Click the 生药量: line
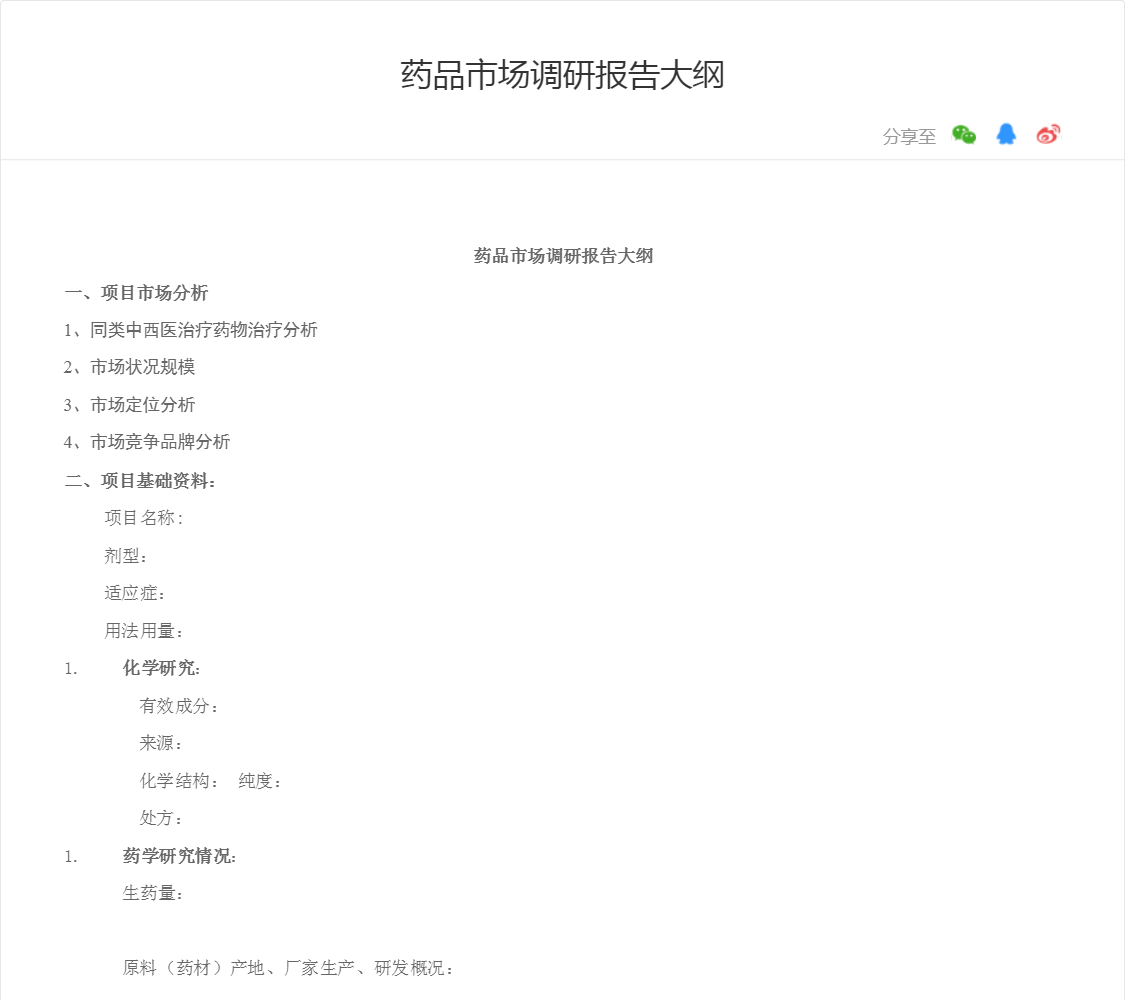The height and width of the screenshot is (1000, 1125). pos(153,893)
